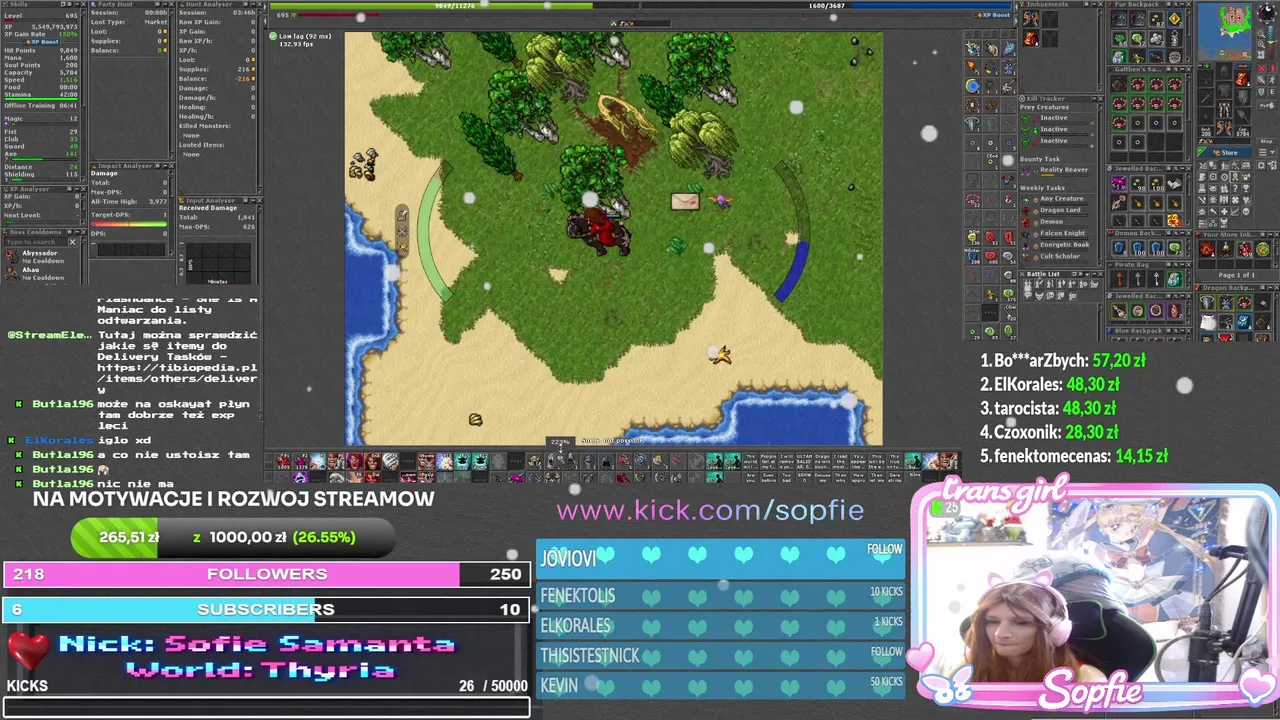This screenshot has width=1280, height=720.
Task: Collapse the XP Analyser panel
Action: point(77,189)
